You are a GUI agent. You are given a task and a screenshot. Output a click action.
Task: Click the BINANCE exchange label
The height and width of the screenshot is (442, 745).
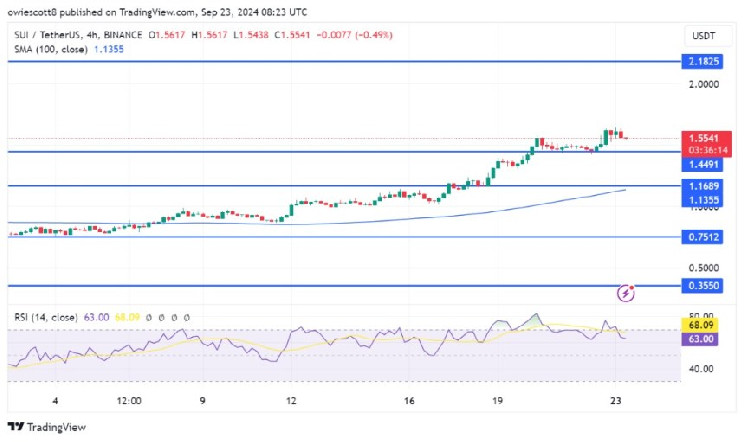pos(123,35)
